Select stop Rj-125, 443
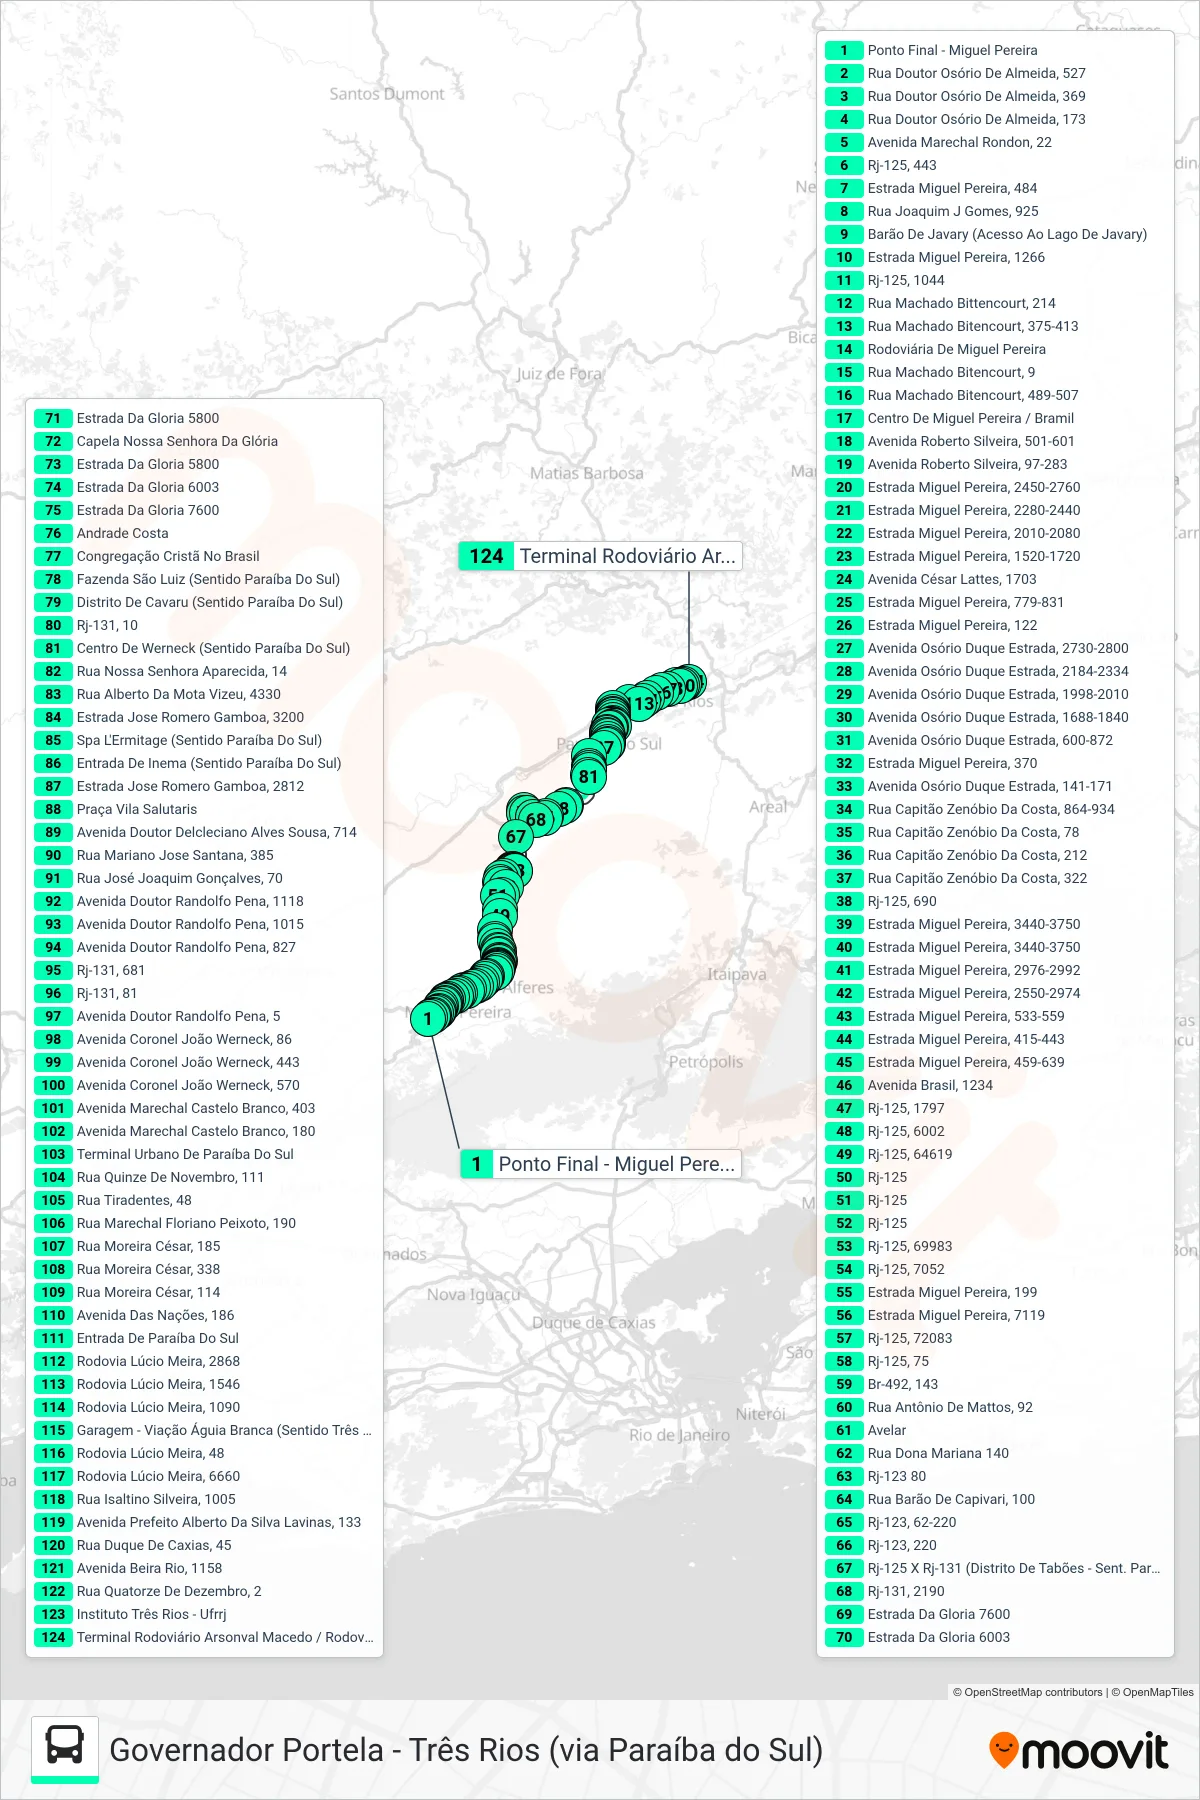The width and height of the screenshot is (1200, 1800). pos(881,165)
